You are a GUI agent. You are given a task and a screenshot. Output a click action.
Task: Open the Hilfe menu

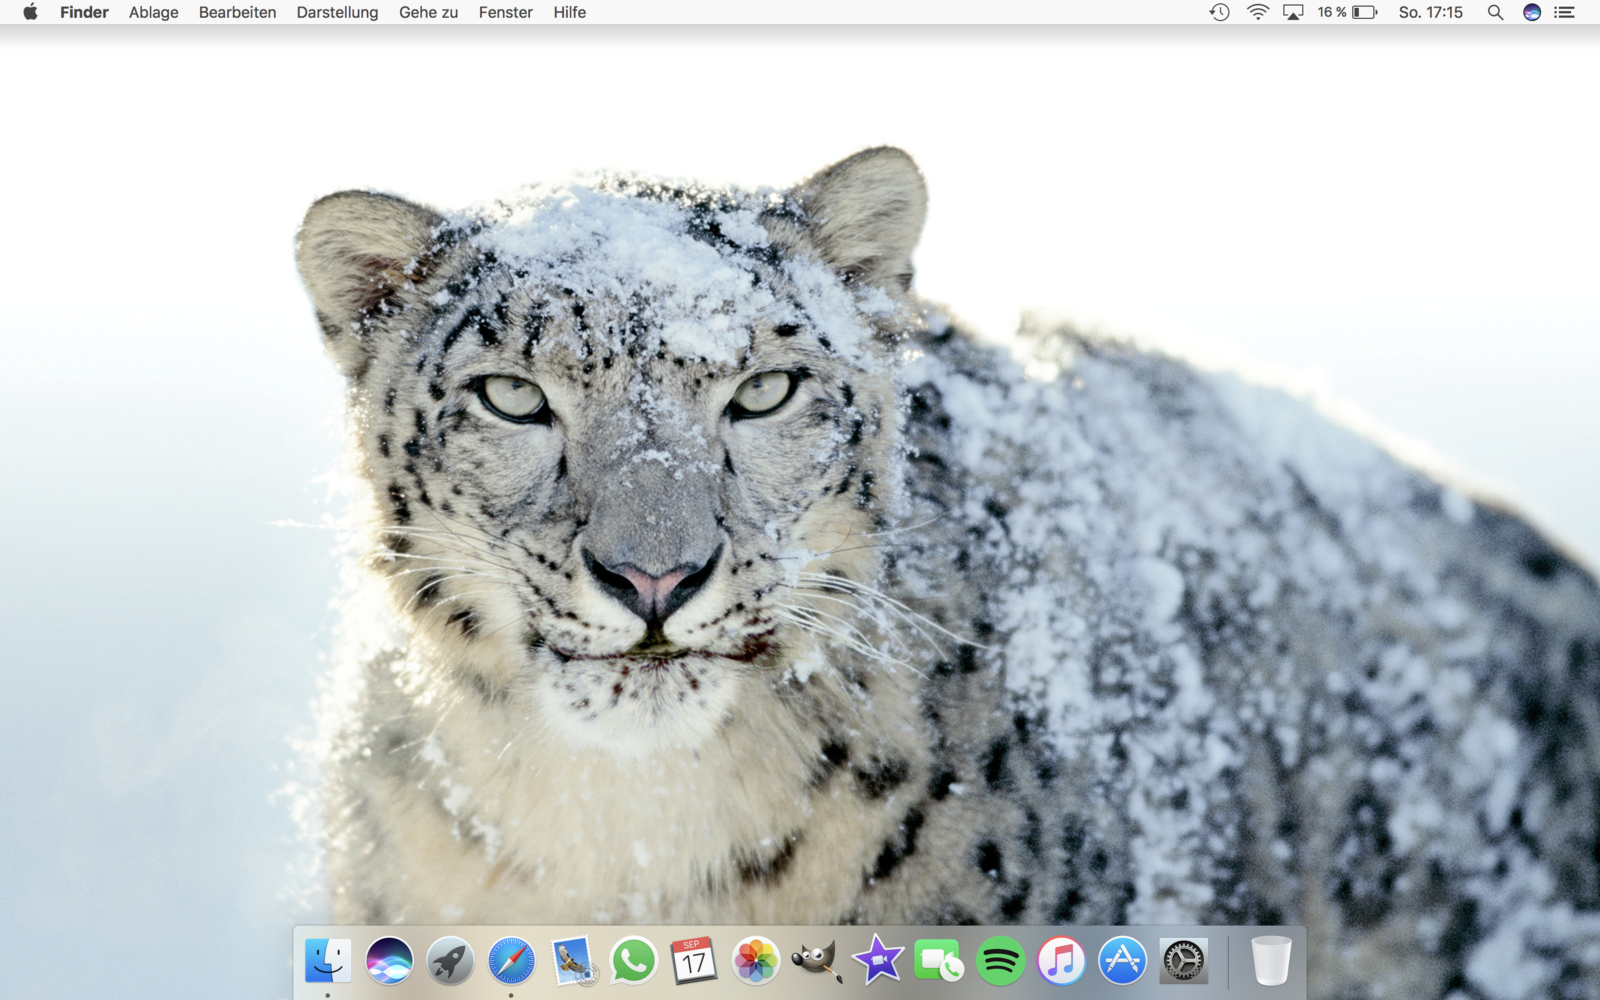click(569, 12)
